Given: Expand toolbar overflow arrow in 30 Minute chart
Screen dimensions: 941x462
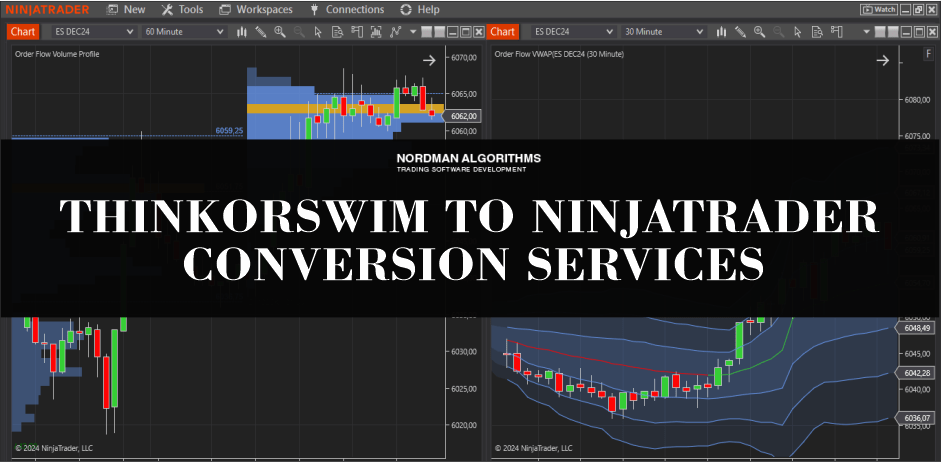Looking at the screenshot, I should pos(867,32).
